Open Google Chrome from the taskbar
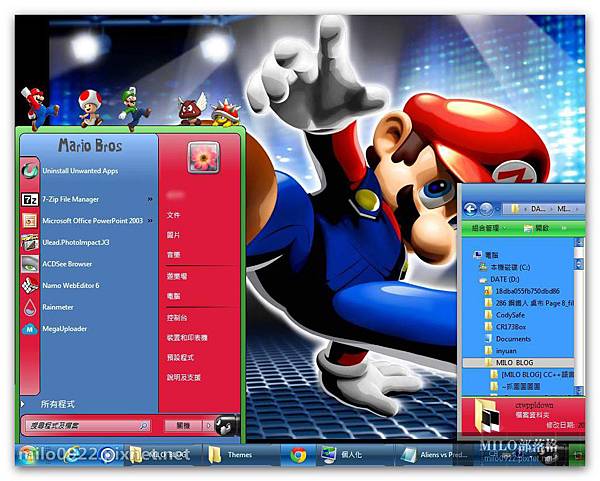The image size is (600, 481). tap(298, 455)
